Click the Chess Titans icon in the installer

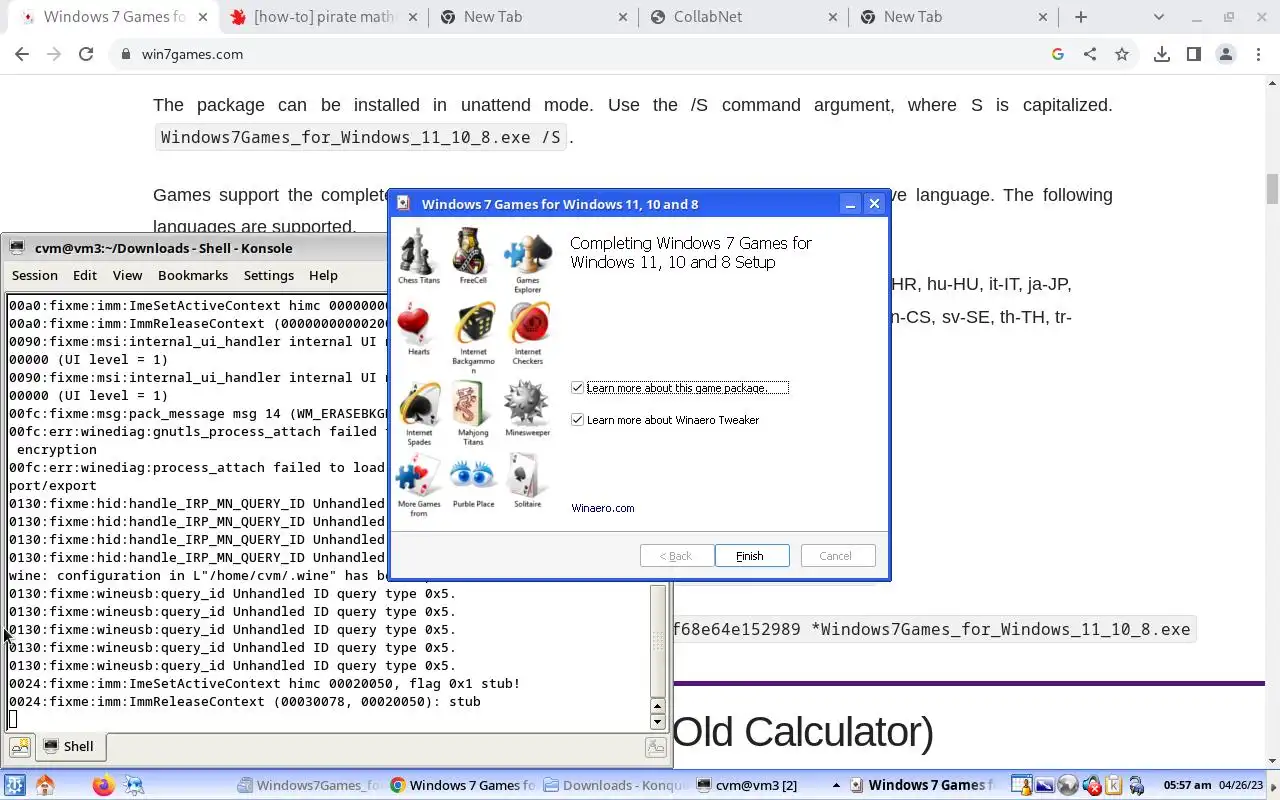pyautogui.click(x=419, y=251)
